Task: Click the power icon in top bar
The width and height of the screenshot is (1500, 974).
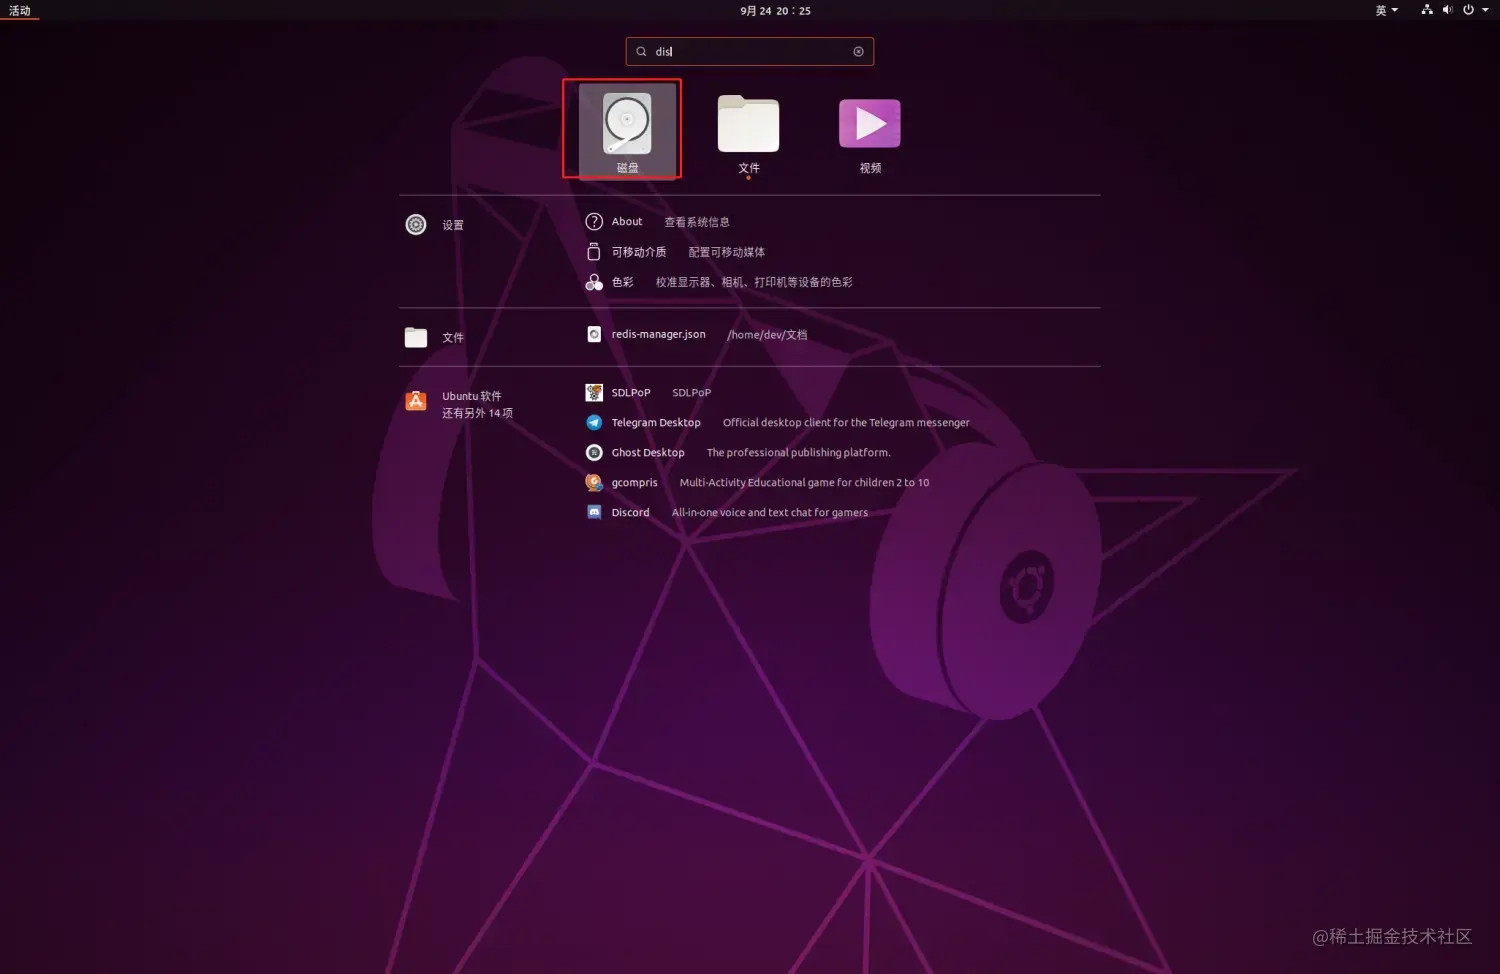Action: click(x=1468, y=10)
